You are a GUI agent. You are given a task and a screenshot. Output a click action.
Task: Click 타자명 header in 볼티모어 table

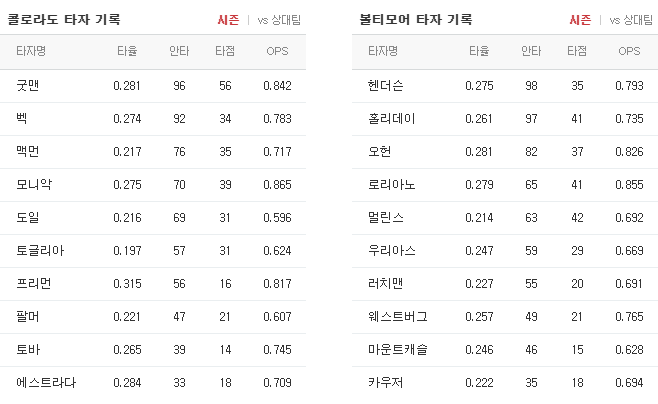click(383, 51)
